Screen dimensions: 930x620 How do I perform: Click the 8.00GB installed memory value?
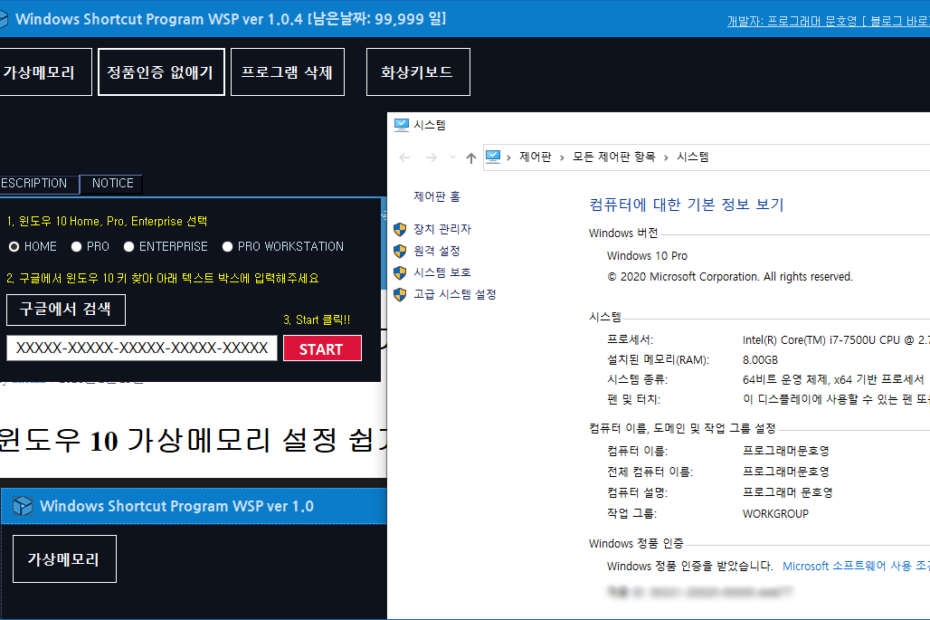click(x=760, y=360)
